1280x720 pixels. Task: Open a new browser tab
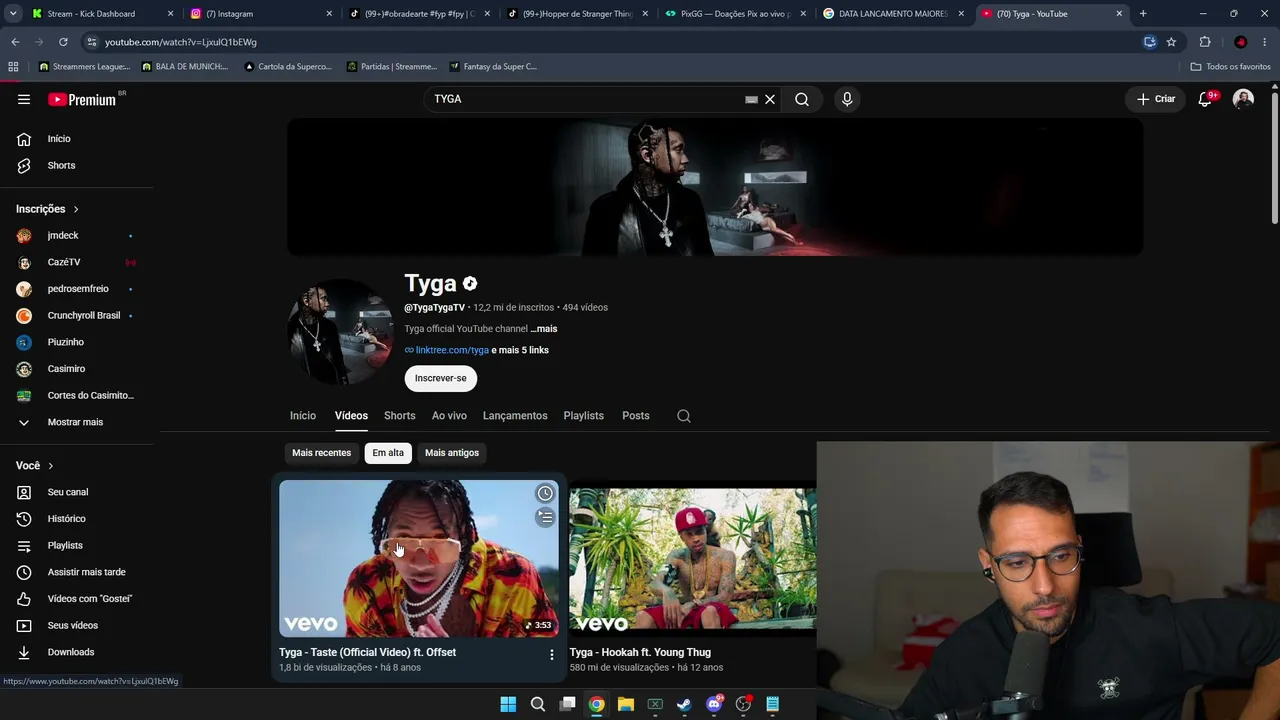[1143, 14]
